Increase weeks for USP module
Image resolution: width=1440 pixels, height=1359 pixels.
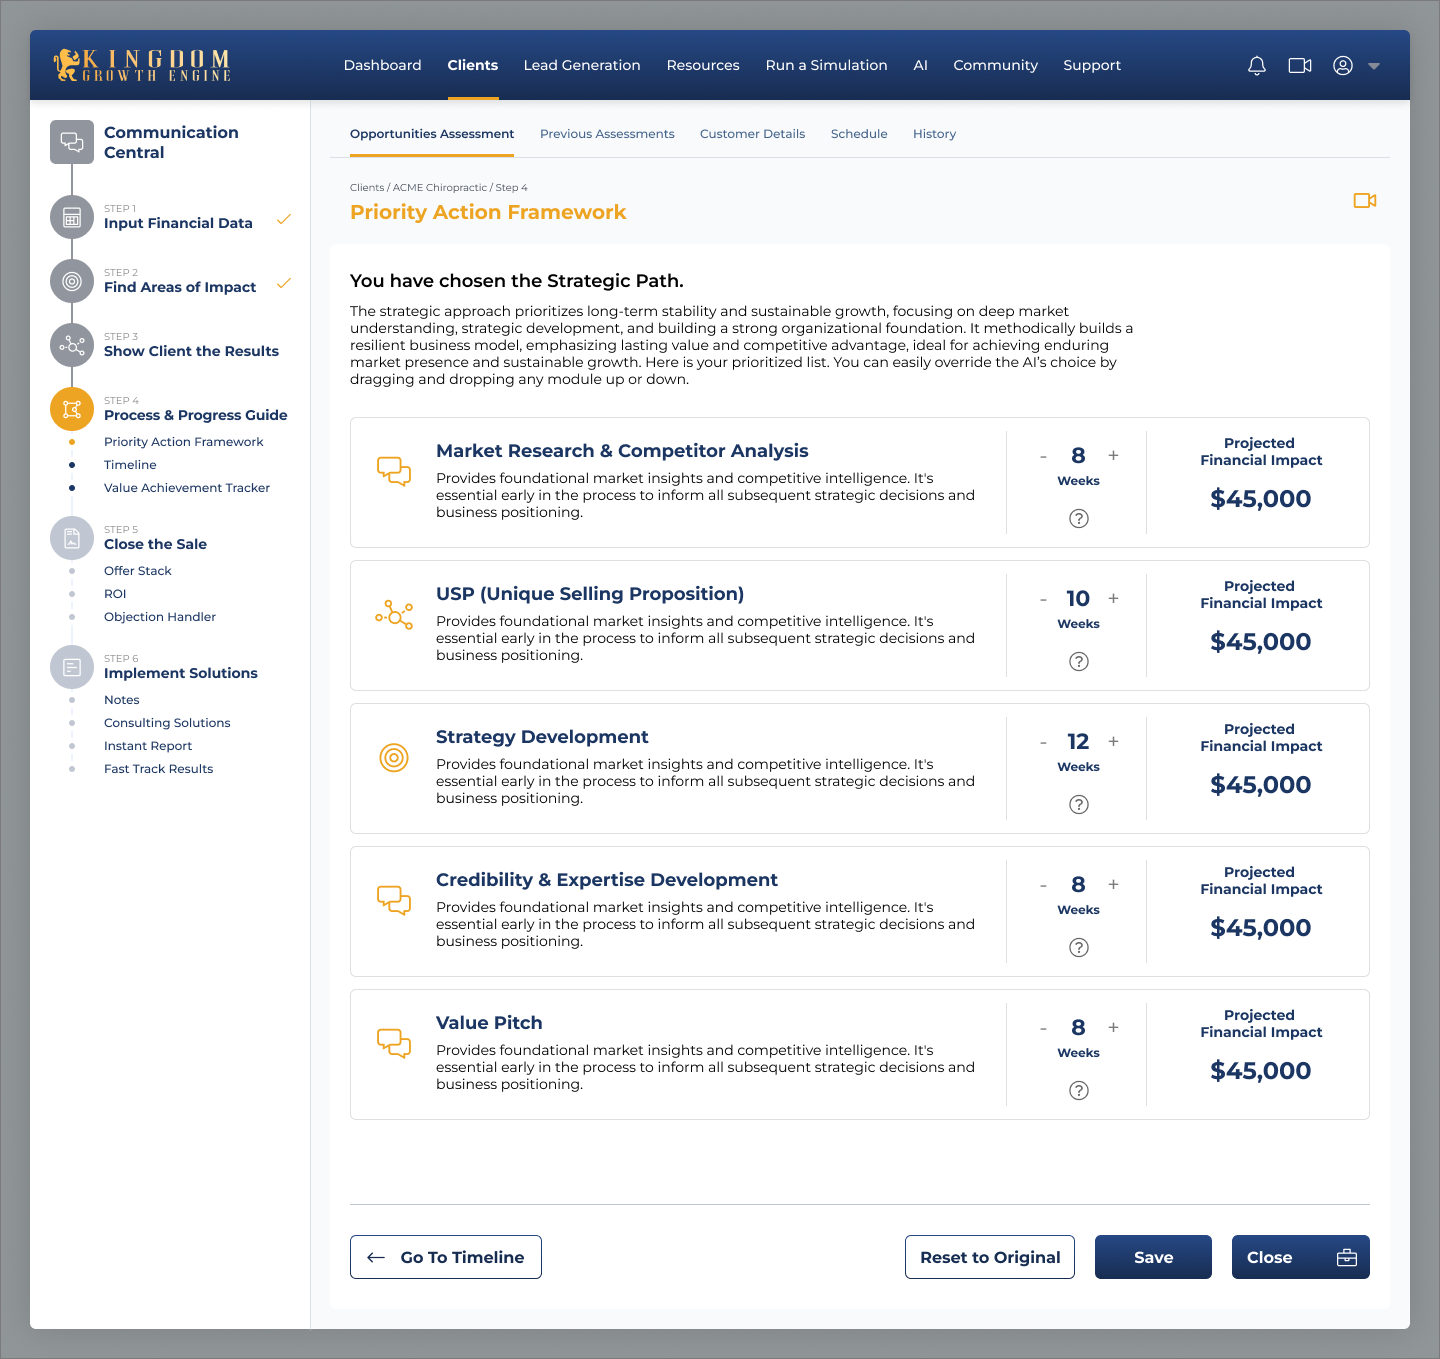pyautogui.click(x=1113, y=598)
